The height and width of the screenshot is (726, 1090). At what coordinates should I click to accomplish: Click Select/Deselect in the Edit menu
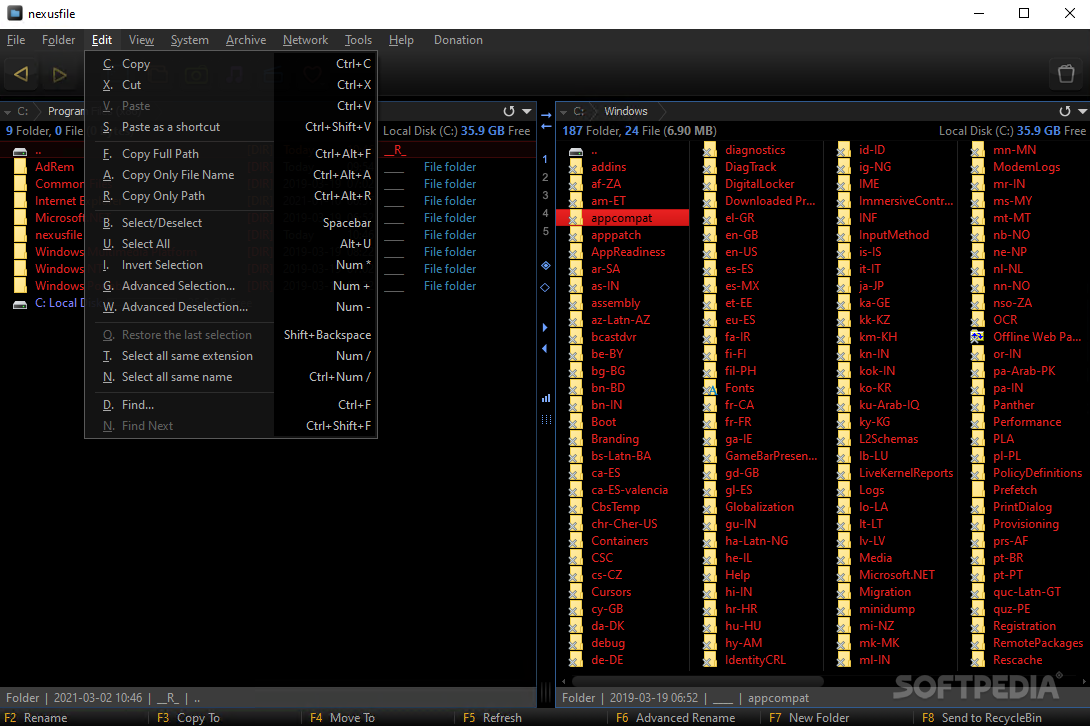tap(231, 223)
